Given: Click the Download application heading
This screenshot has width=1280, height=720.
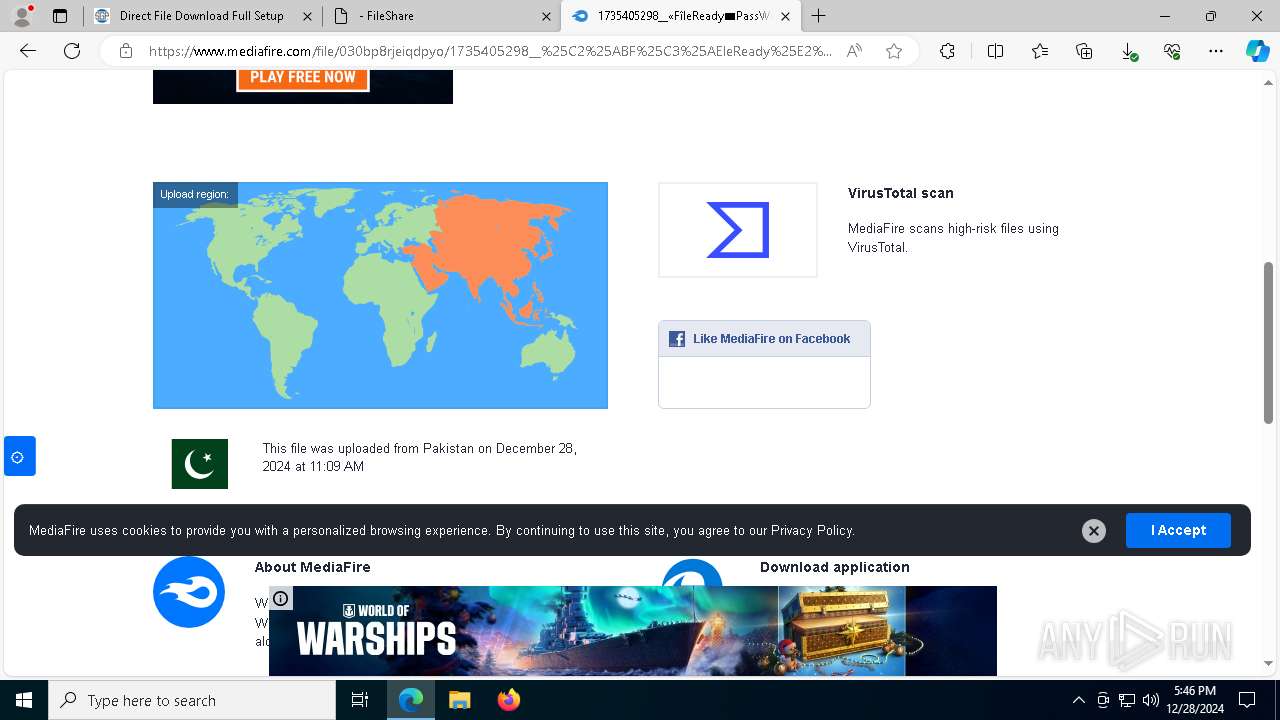Looking at the screenshot, I should tap(835, 567).
